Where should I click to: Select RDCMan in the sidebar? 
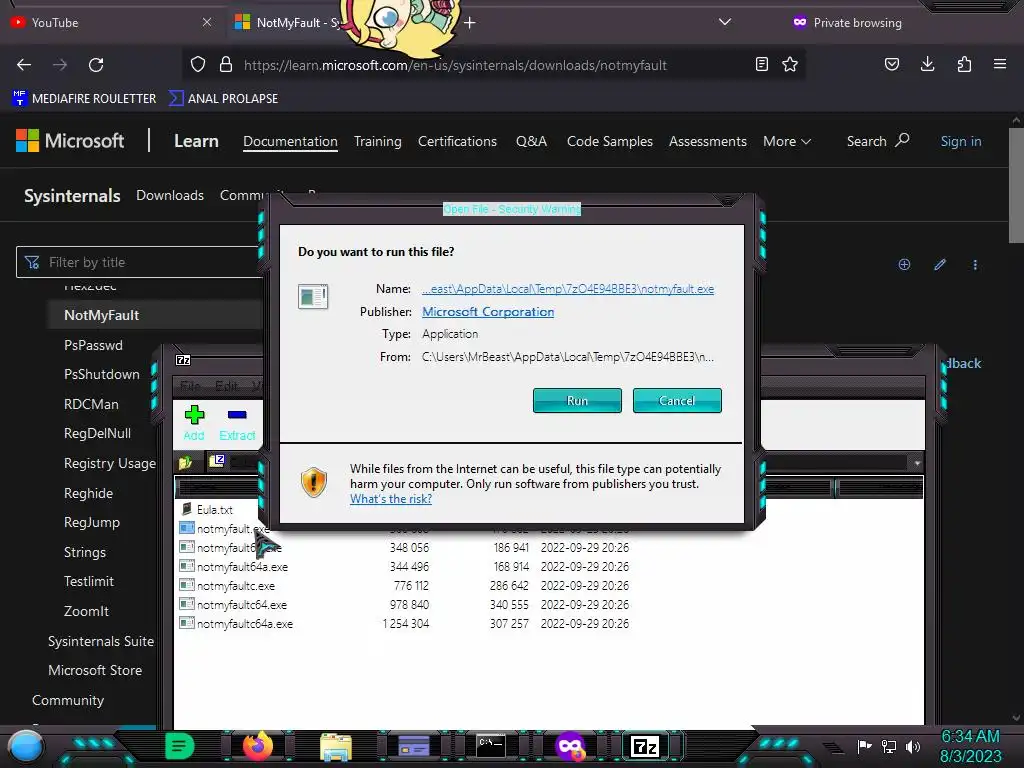point(91,404)
